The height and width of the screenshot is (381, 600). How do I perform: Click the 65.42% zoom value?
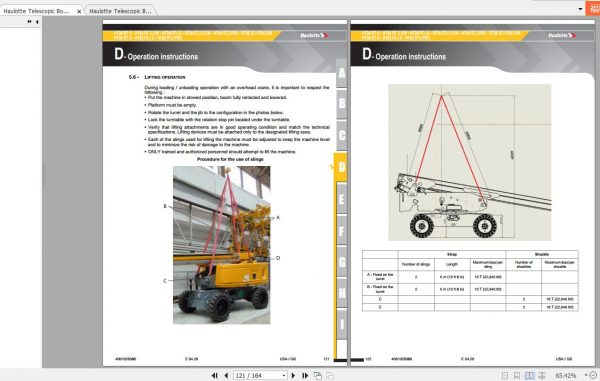566,376
